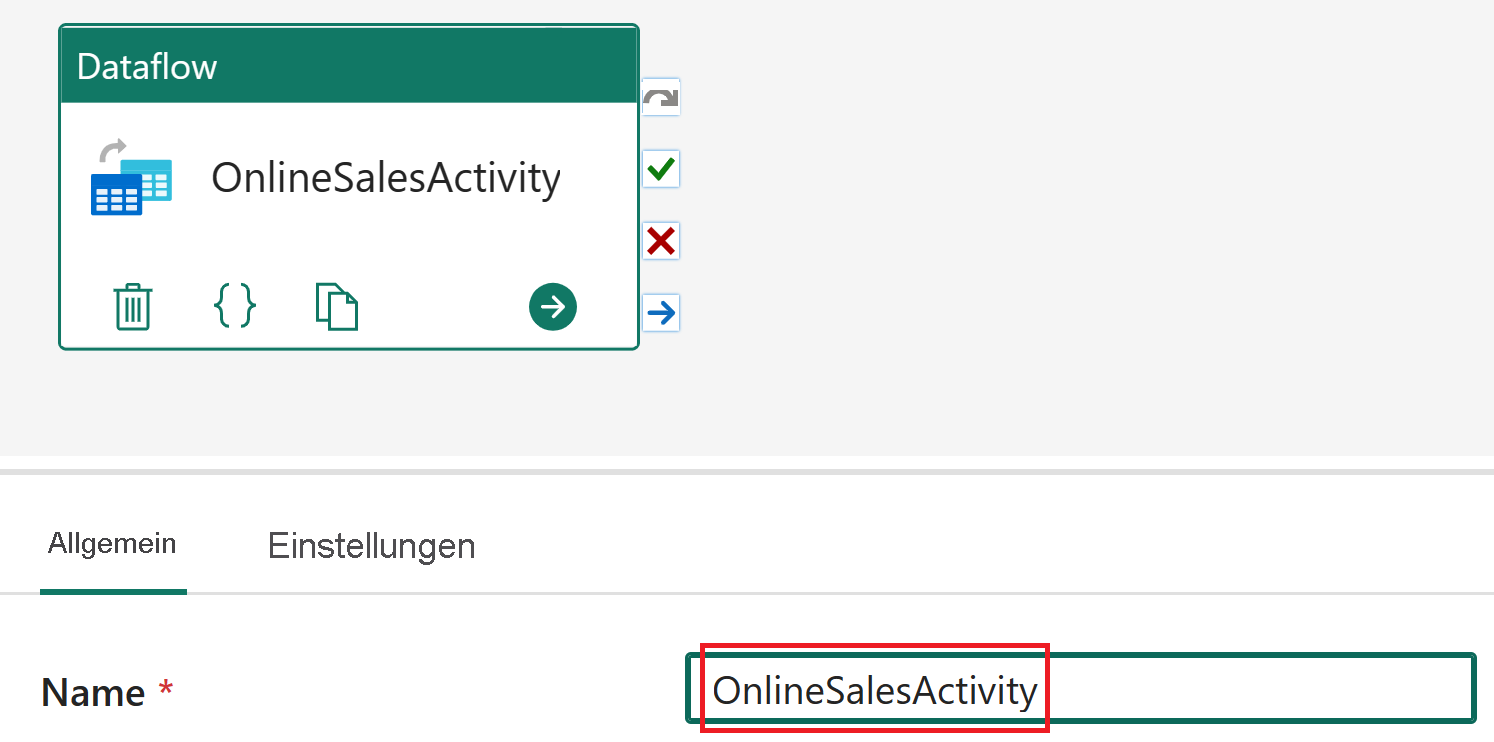The width and height of the screenshot is (1494, 742).
Task: Click the green checkmark success connector
Action: click(x=661, y=169)
